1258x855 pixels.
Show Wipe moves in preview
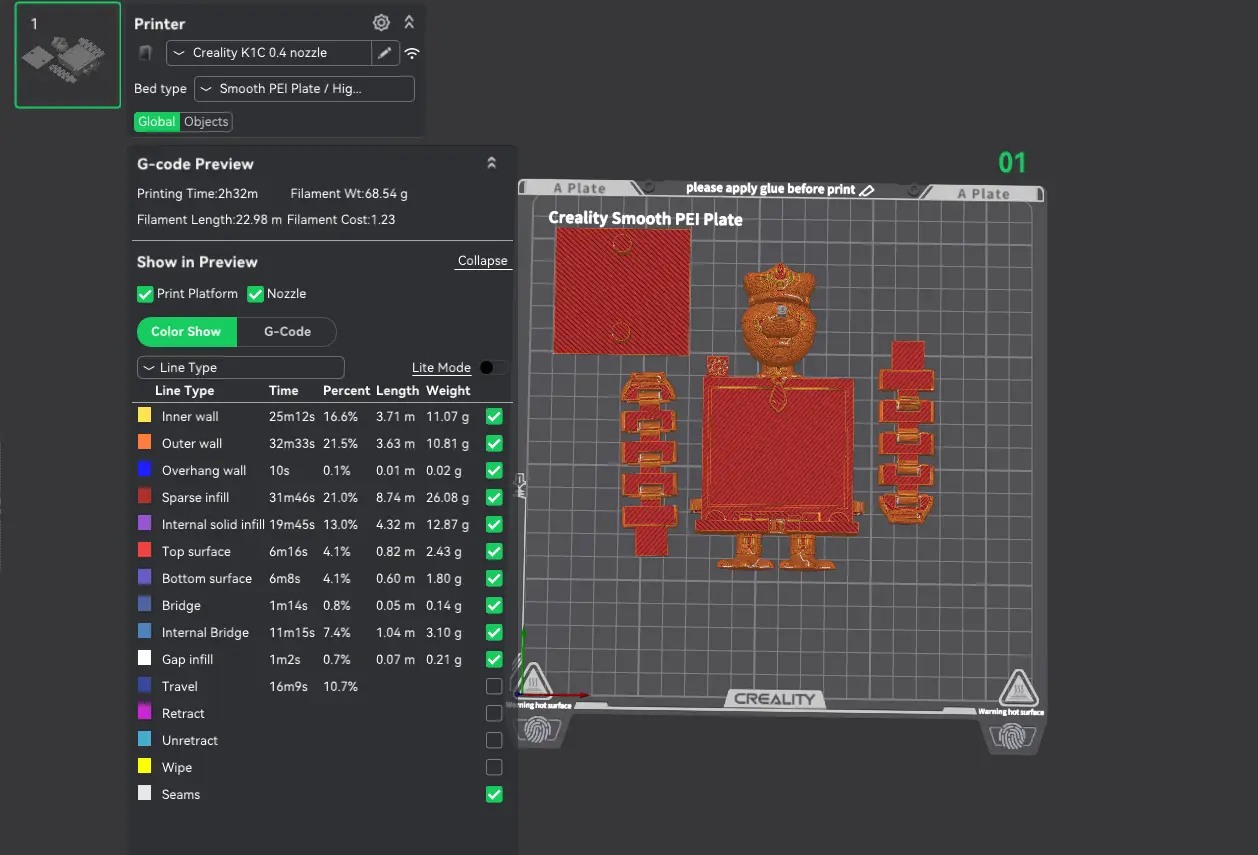(x=494, y=767)
